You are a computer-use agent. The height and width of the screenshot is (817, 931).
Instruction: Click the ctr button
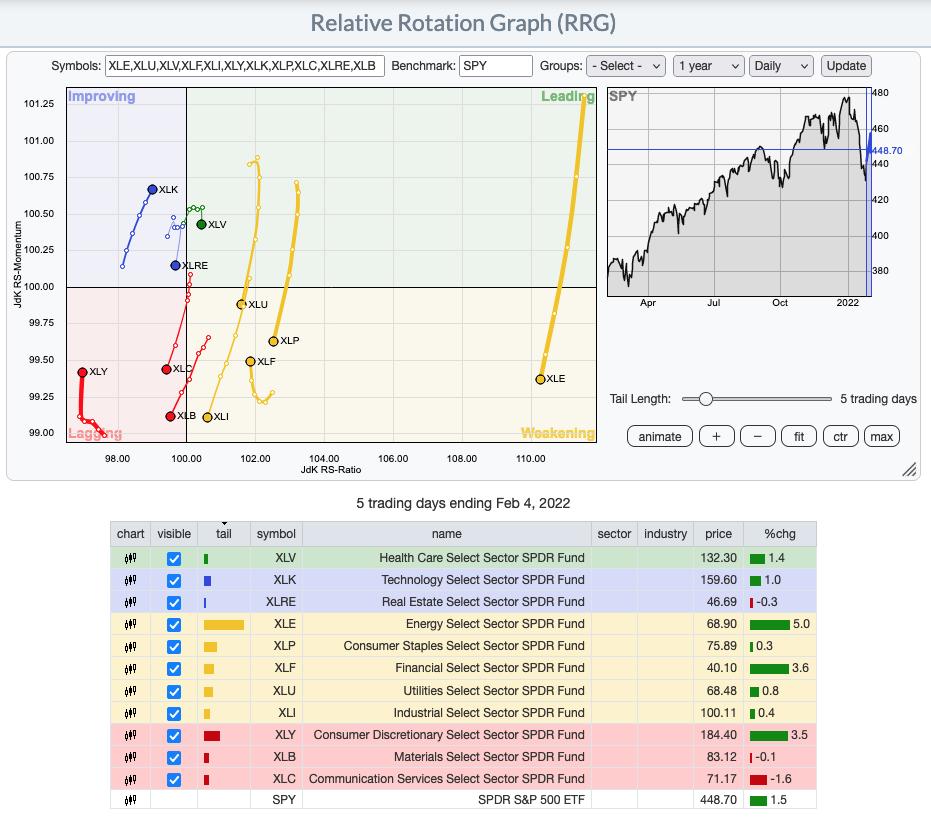click(x=840, y=436)
